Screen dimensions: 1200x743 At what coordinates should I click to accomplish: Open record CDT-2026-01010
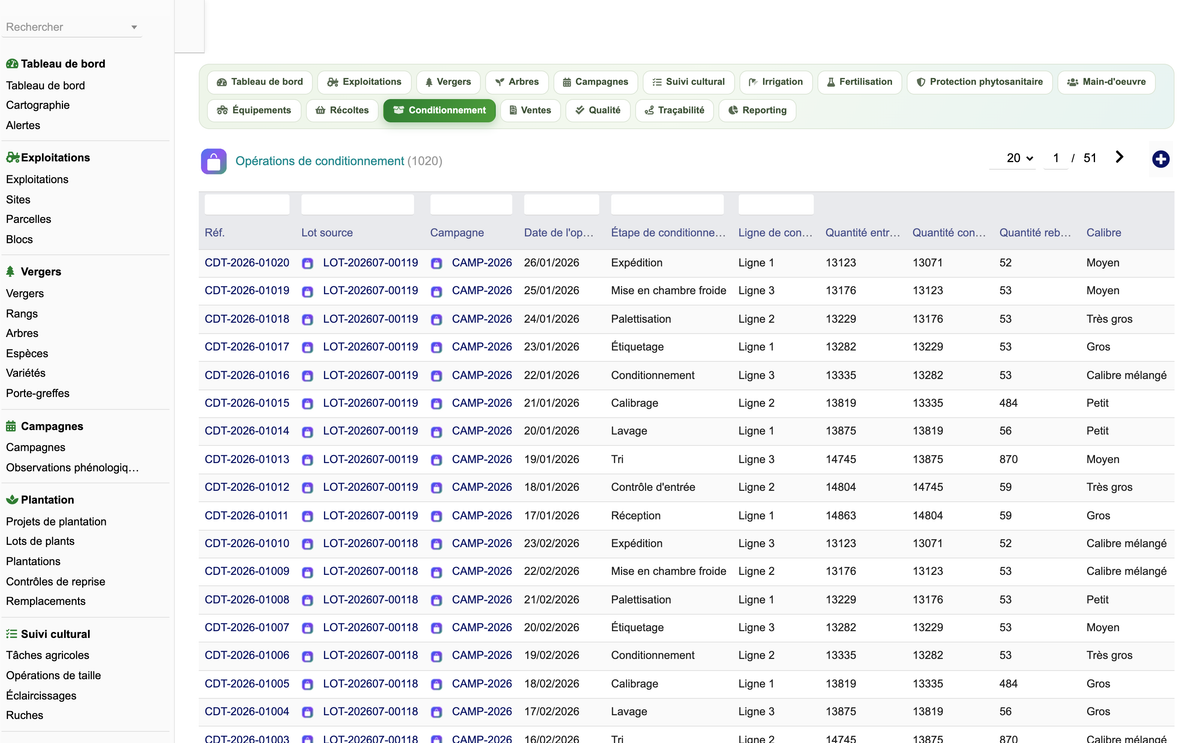[x=247, y=544]
